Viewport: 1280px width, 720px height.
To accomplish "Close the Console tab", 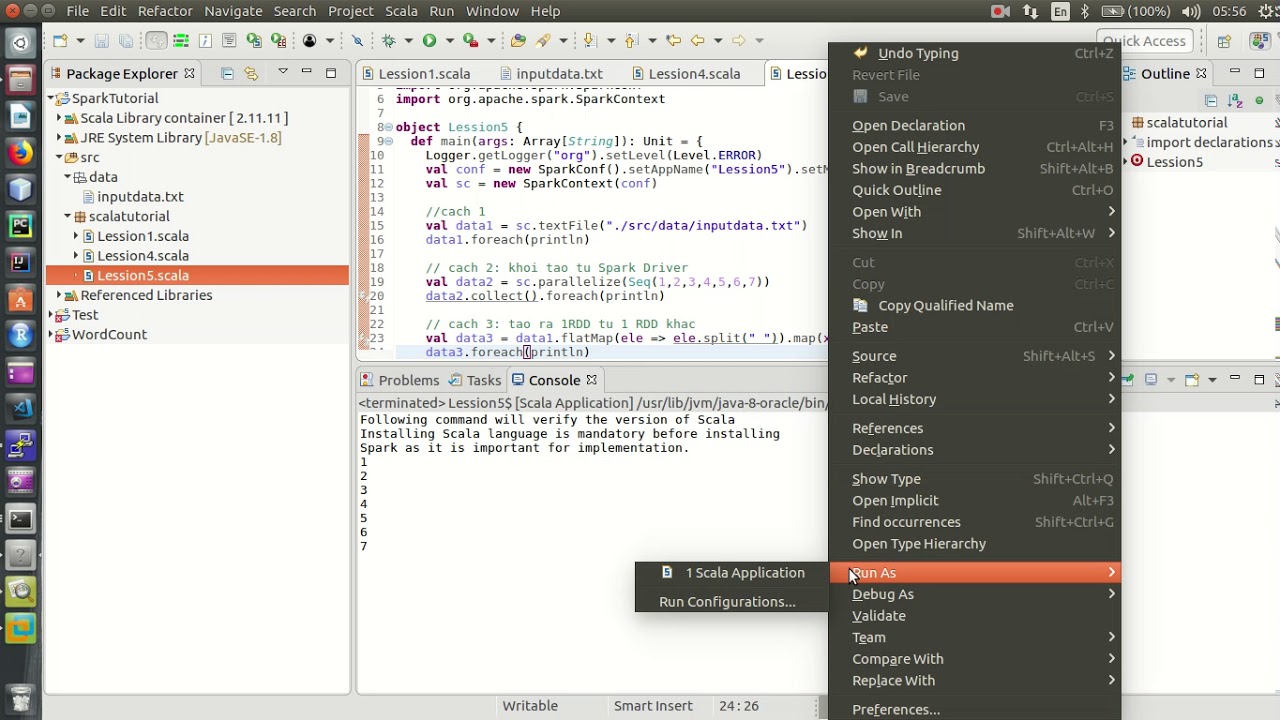I will pos(591,380).
